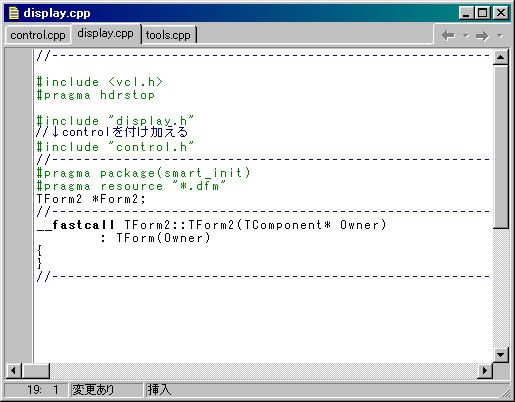Click the line 19 column 1 position indicator
The image size is (515, 402).
coord(37,389)
